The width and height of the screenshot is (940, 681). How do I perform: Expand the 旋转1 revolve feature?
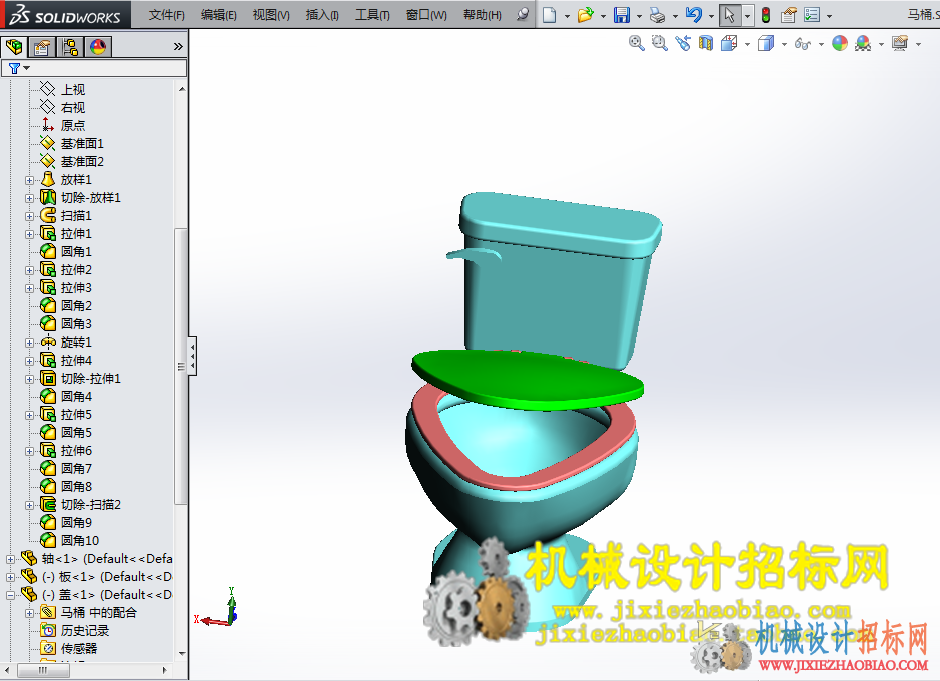[29, 343]
